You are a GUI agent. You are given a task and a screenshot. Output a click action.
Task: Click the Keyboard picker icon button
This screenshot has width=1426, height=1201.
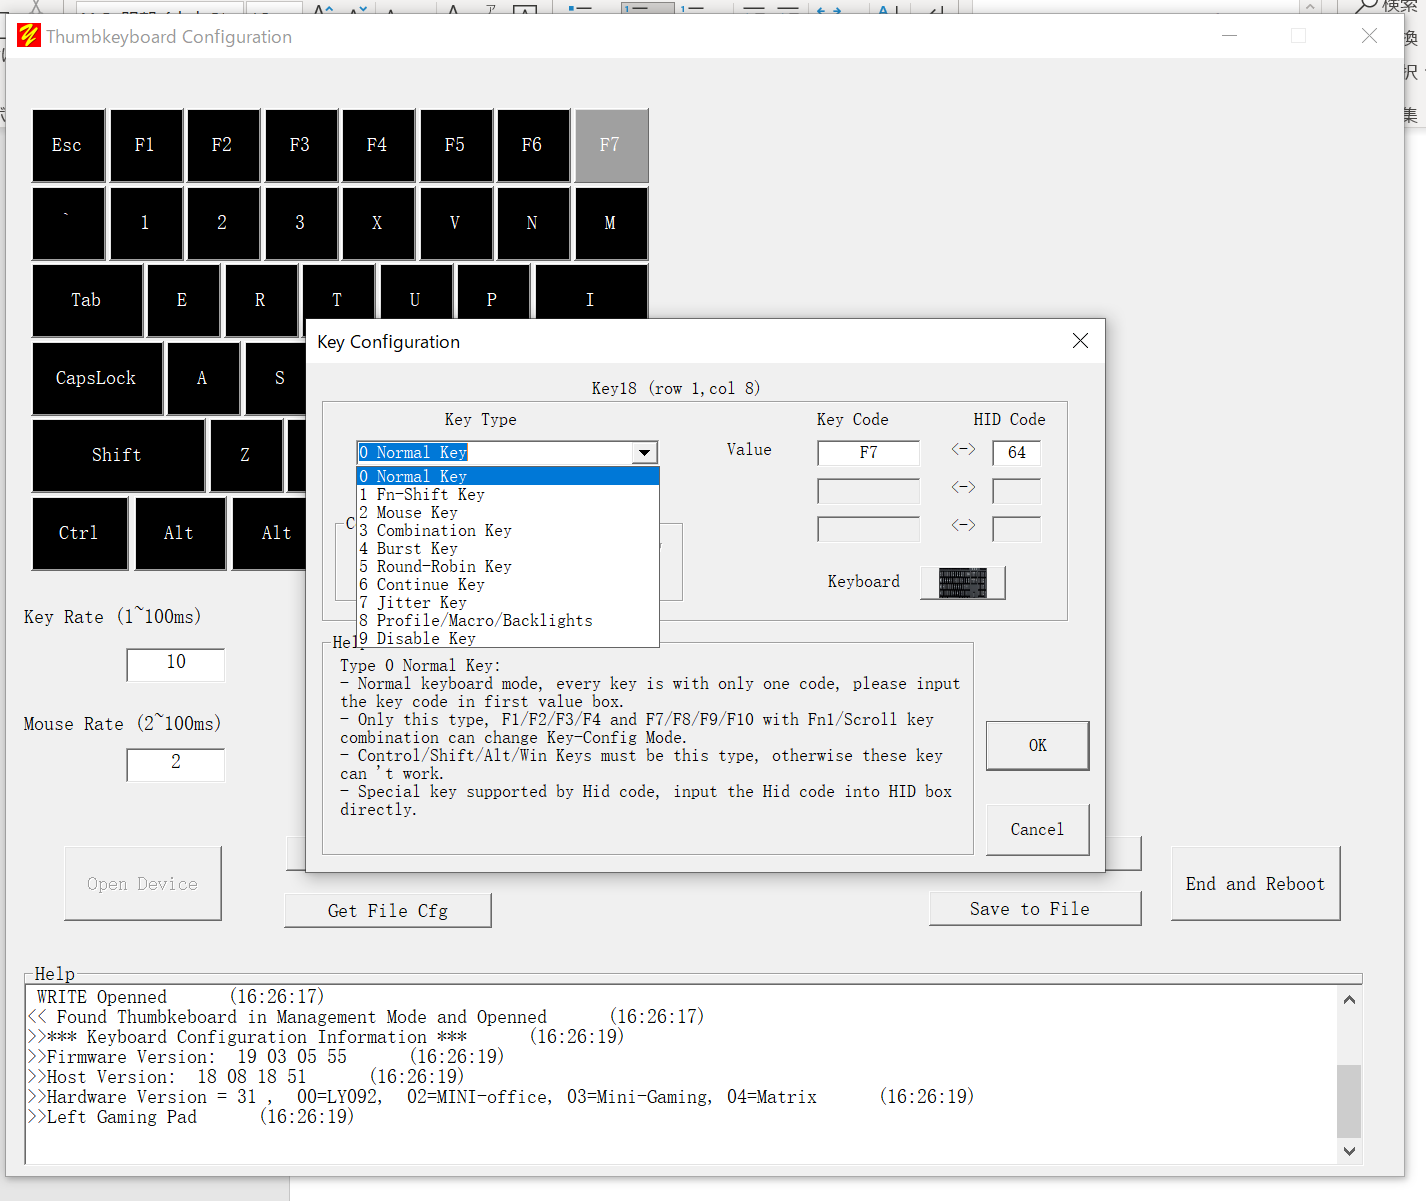962,582
